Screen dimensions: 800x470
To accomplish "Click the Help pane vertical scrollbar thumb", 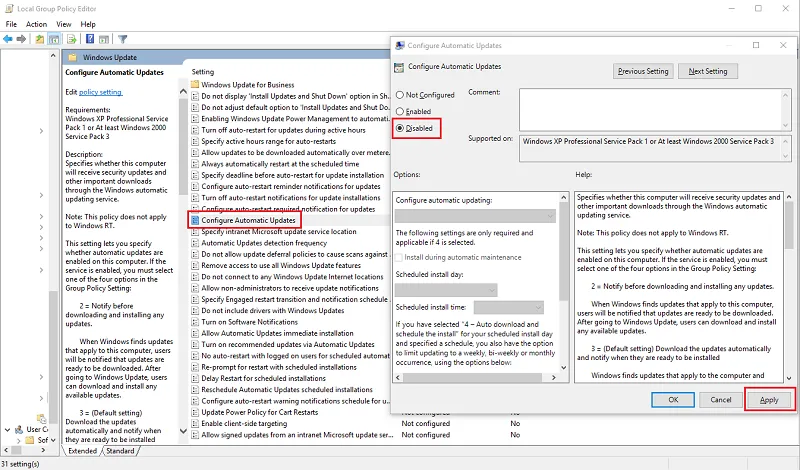I will click(789, 224).
